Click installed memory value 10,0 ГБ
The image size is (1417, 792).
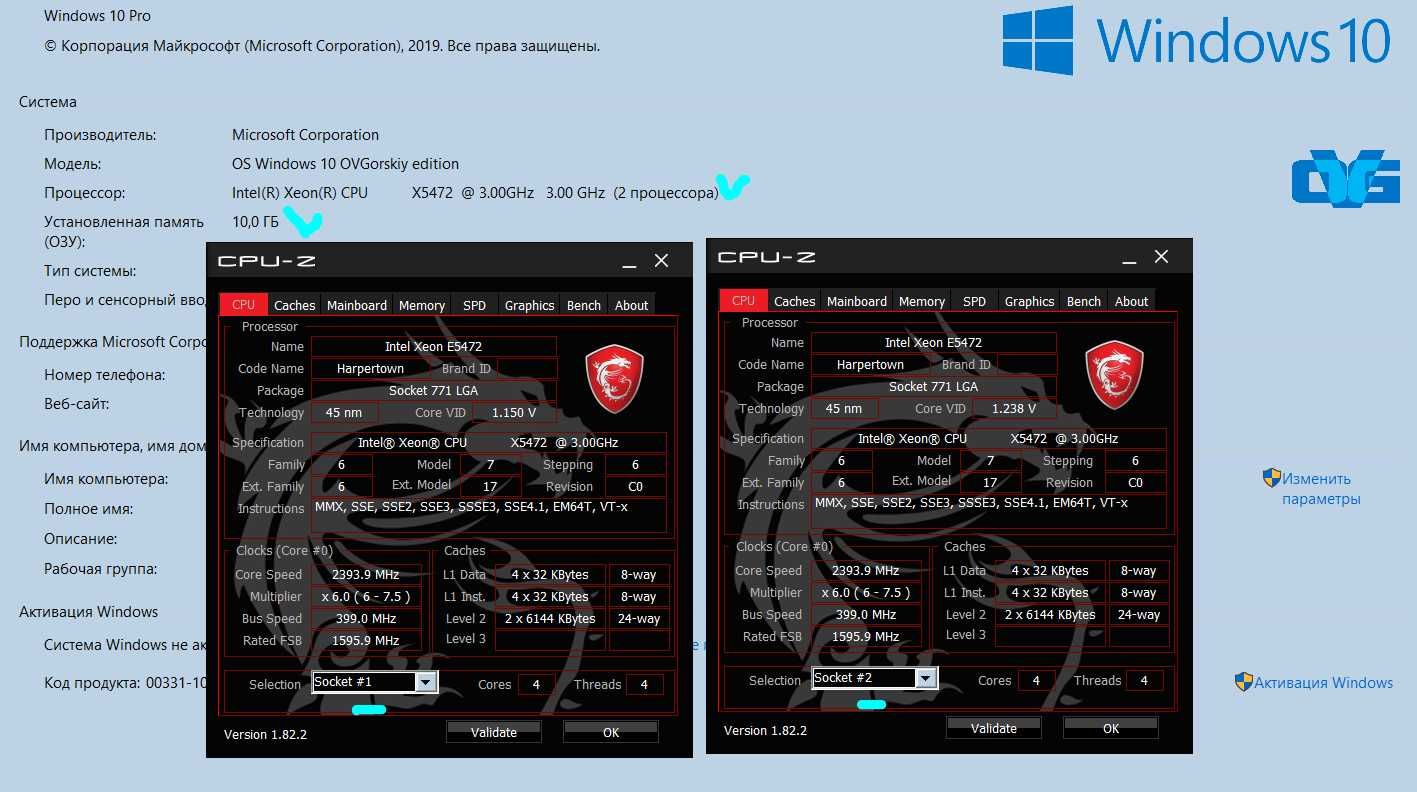point(255,221)
